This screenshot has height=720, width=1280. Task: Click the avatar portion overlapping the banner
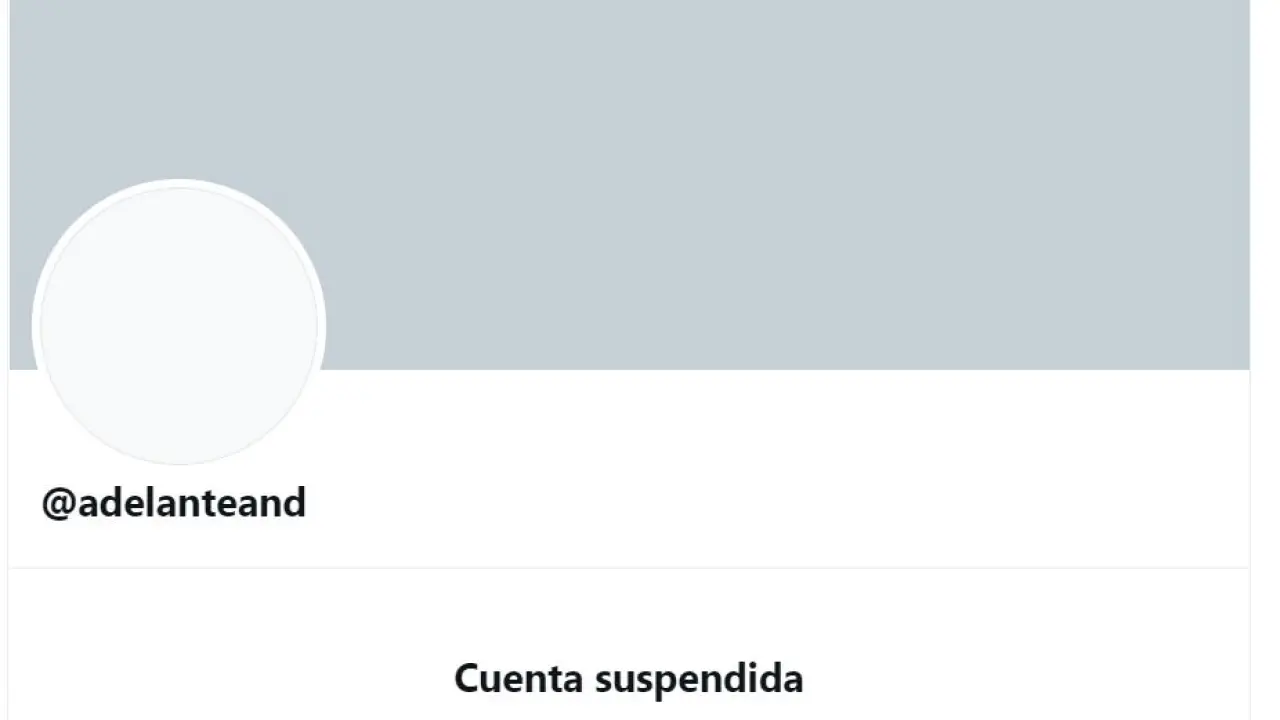click(x=179, y=280)
